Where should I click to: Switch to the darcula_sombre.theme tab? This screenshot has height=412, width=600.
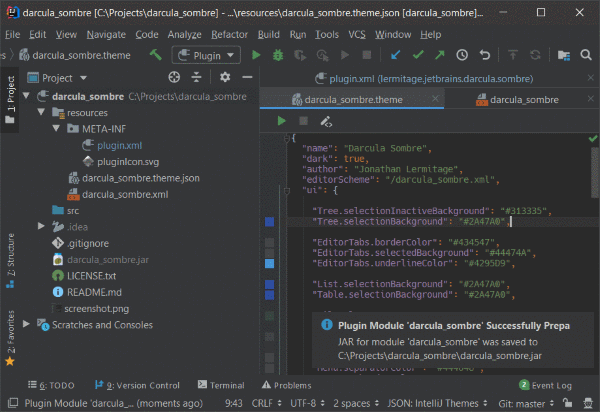353,99
